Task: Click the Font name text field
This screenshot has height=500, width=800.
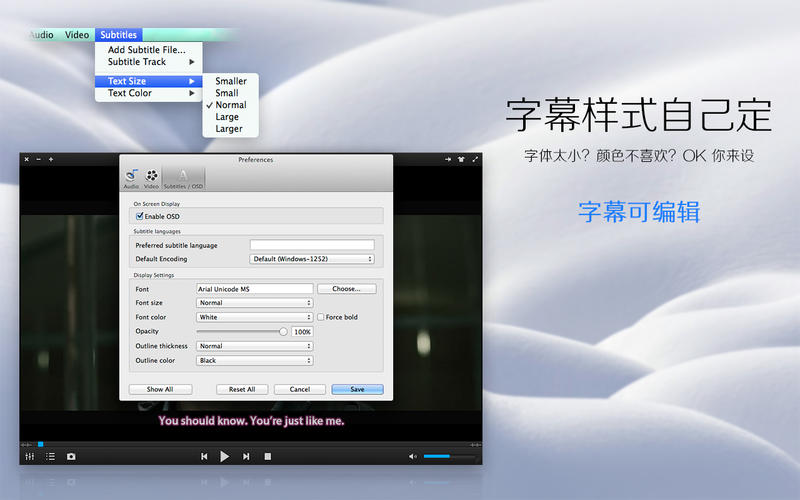Action: tap(255, 289)
